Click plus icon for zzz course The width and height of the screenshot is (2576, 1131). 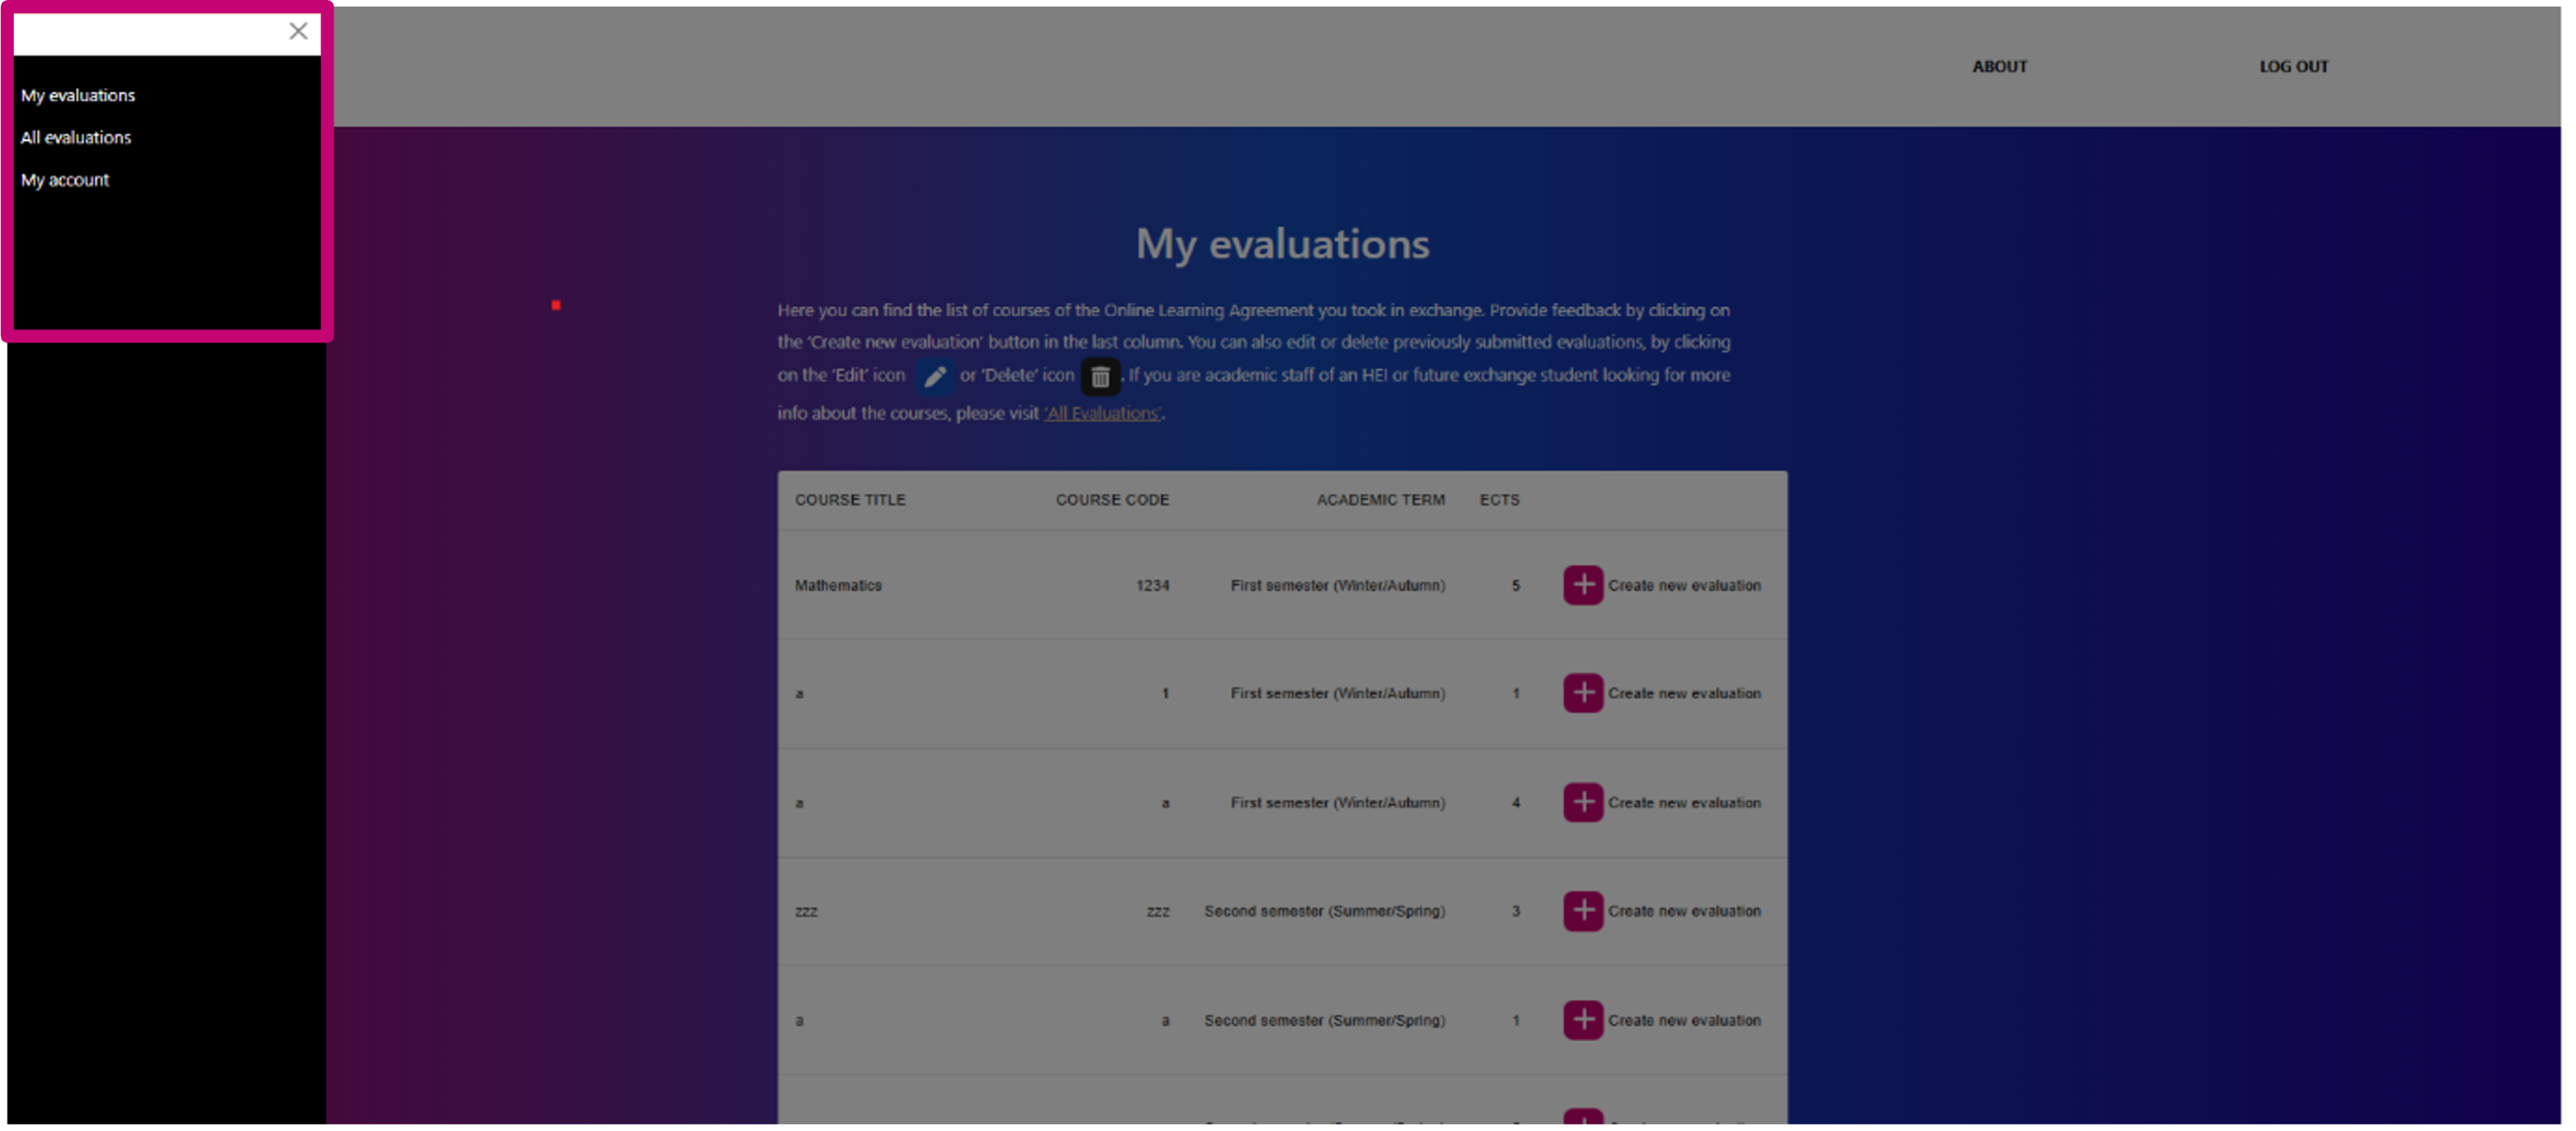1583,911
